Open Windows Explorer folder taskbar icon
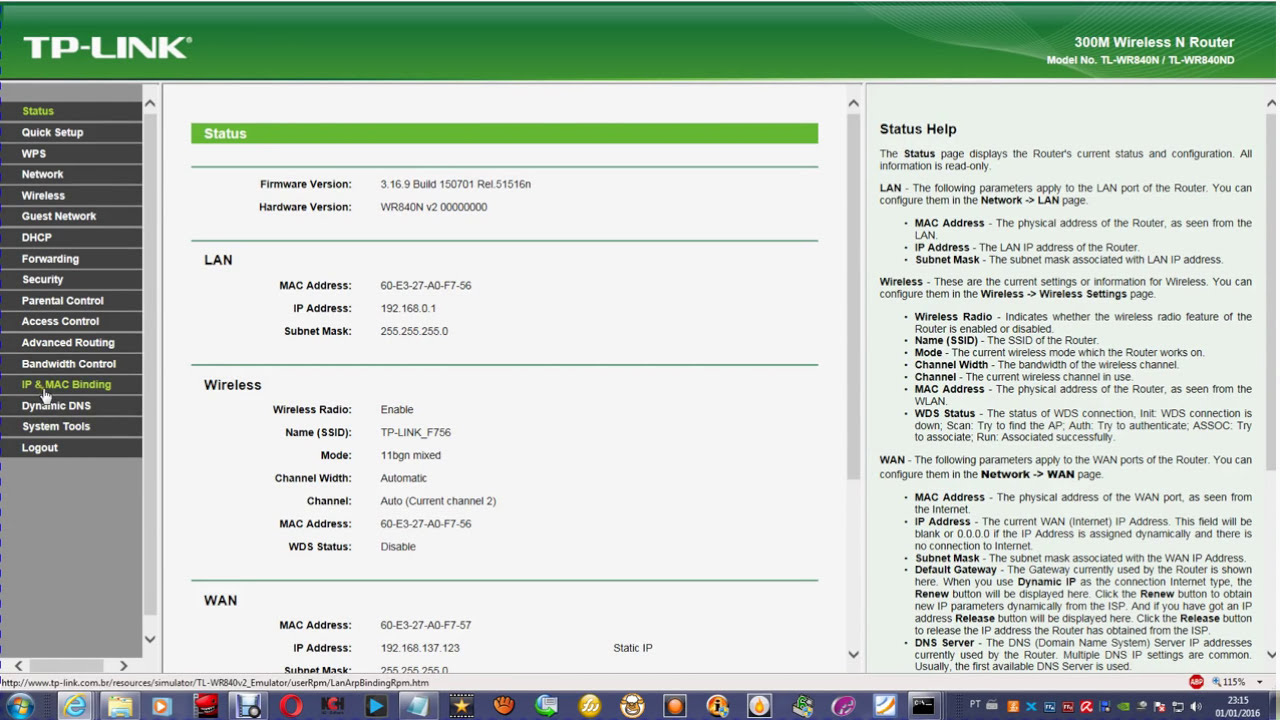 click(120, 707)
